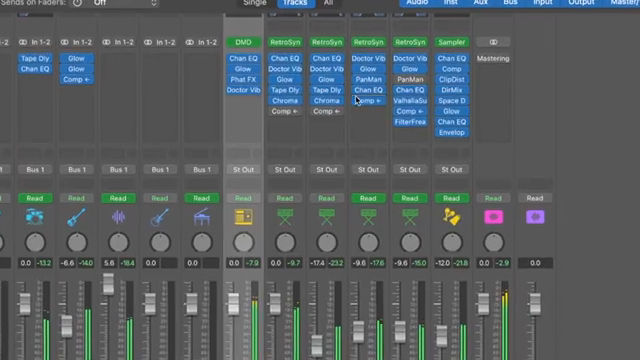
Task: Toggle the Output channel filter button
Action: pos(581,3)
